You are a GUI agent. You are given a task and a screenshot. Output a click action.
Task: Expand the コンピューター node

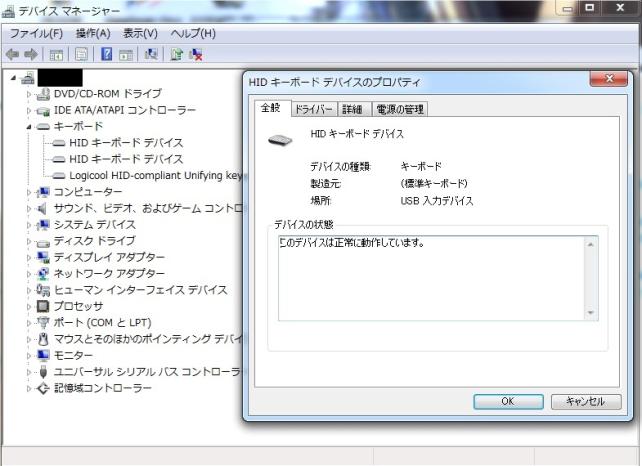tap(29, 192)
